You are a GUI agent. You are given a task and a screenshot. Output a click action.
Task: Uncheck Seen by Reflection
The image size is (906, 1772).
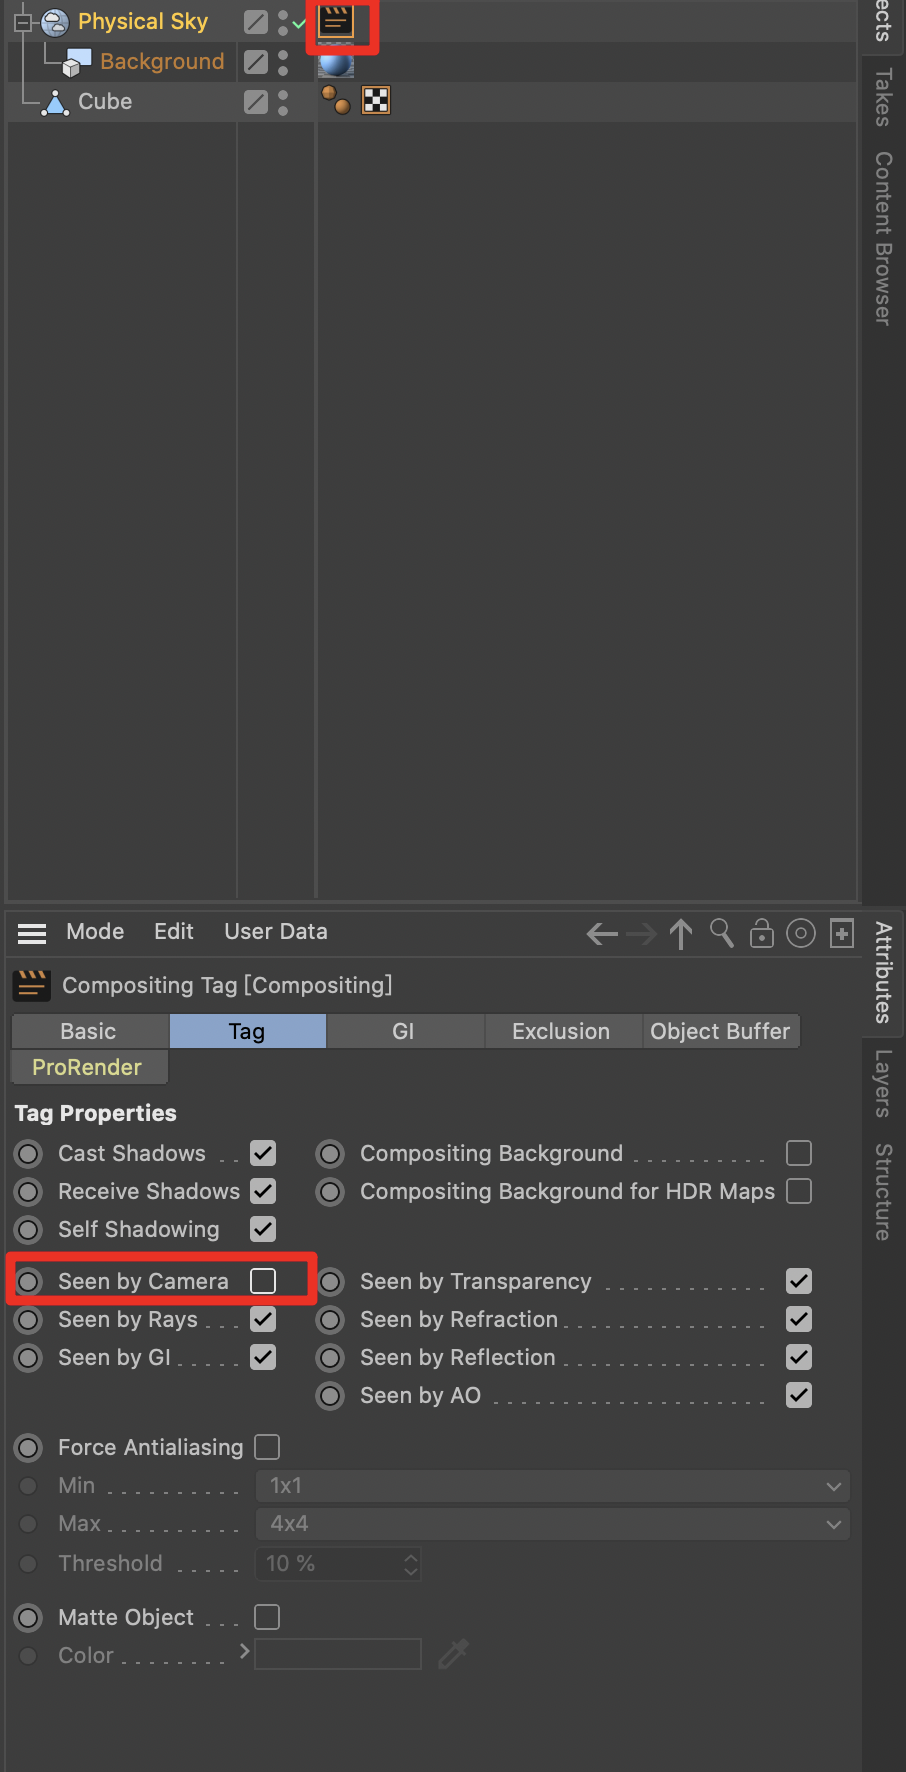[799, 1357]
